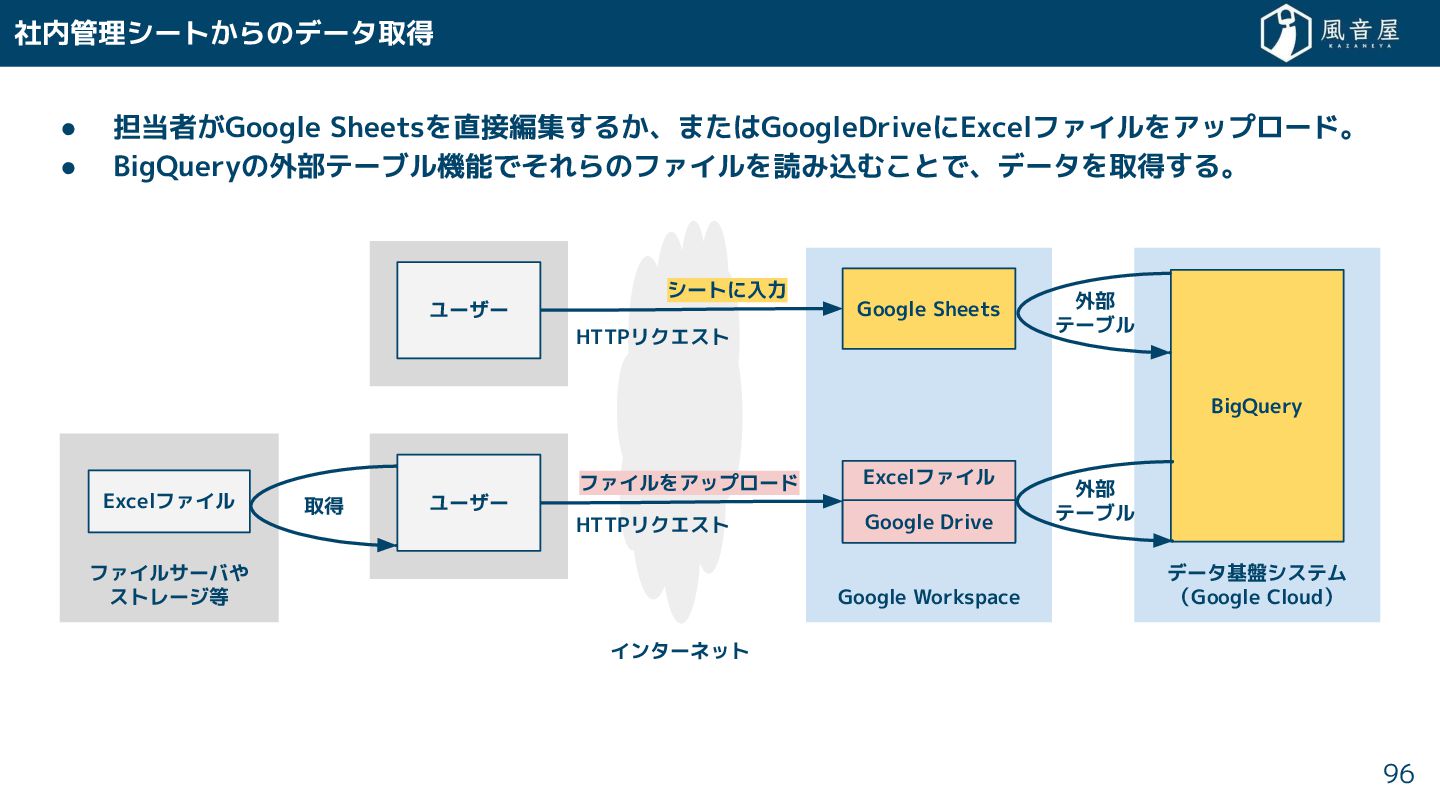This screenshot has width=1440, height=810.
Task: Click the データ基盤システム (Google Cloud) caption
Action: (x=1256, y=585)
